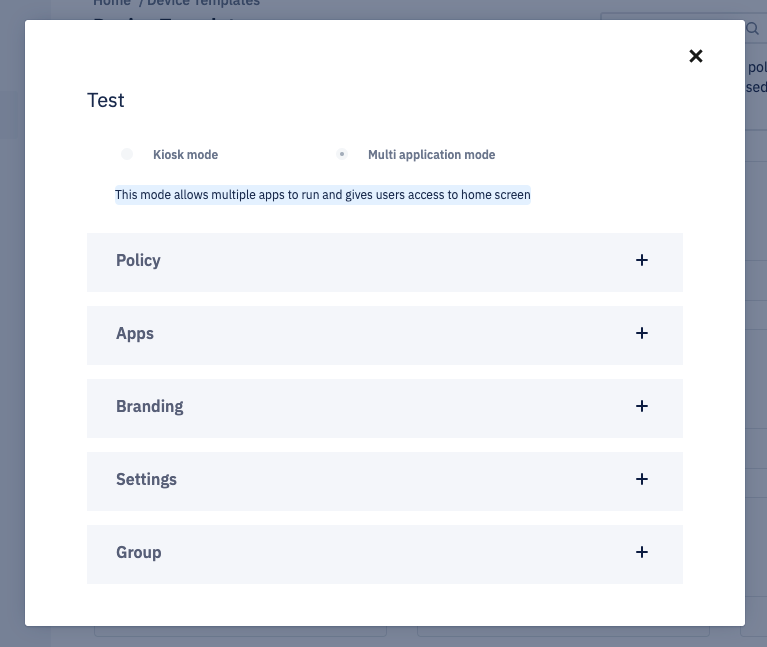Click the plus icon in Settings row
The image size is (767, 647).
tap(642, 479)
